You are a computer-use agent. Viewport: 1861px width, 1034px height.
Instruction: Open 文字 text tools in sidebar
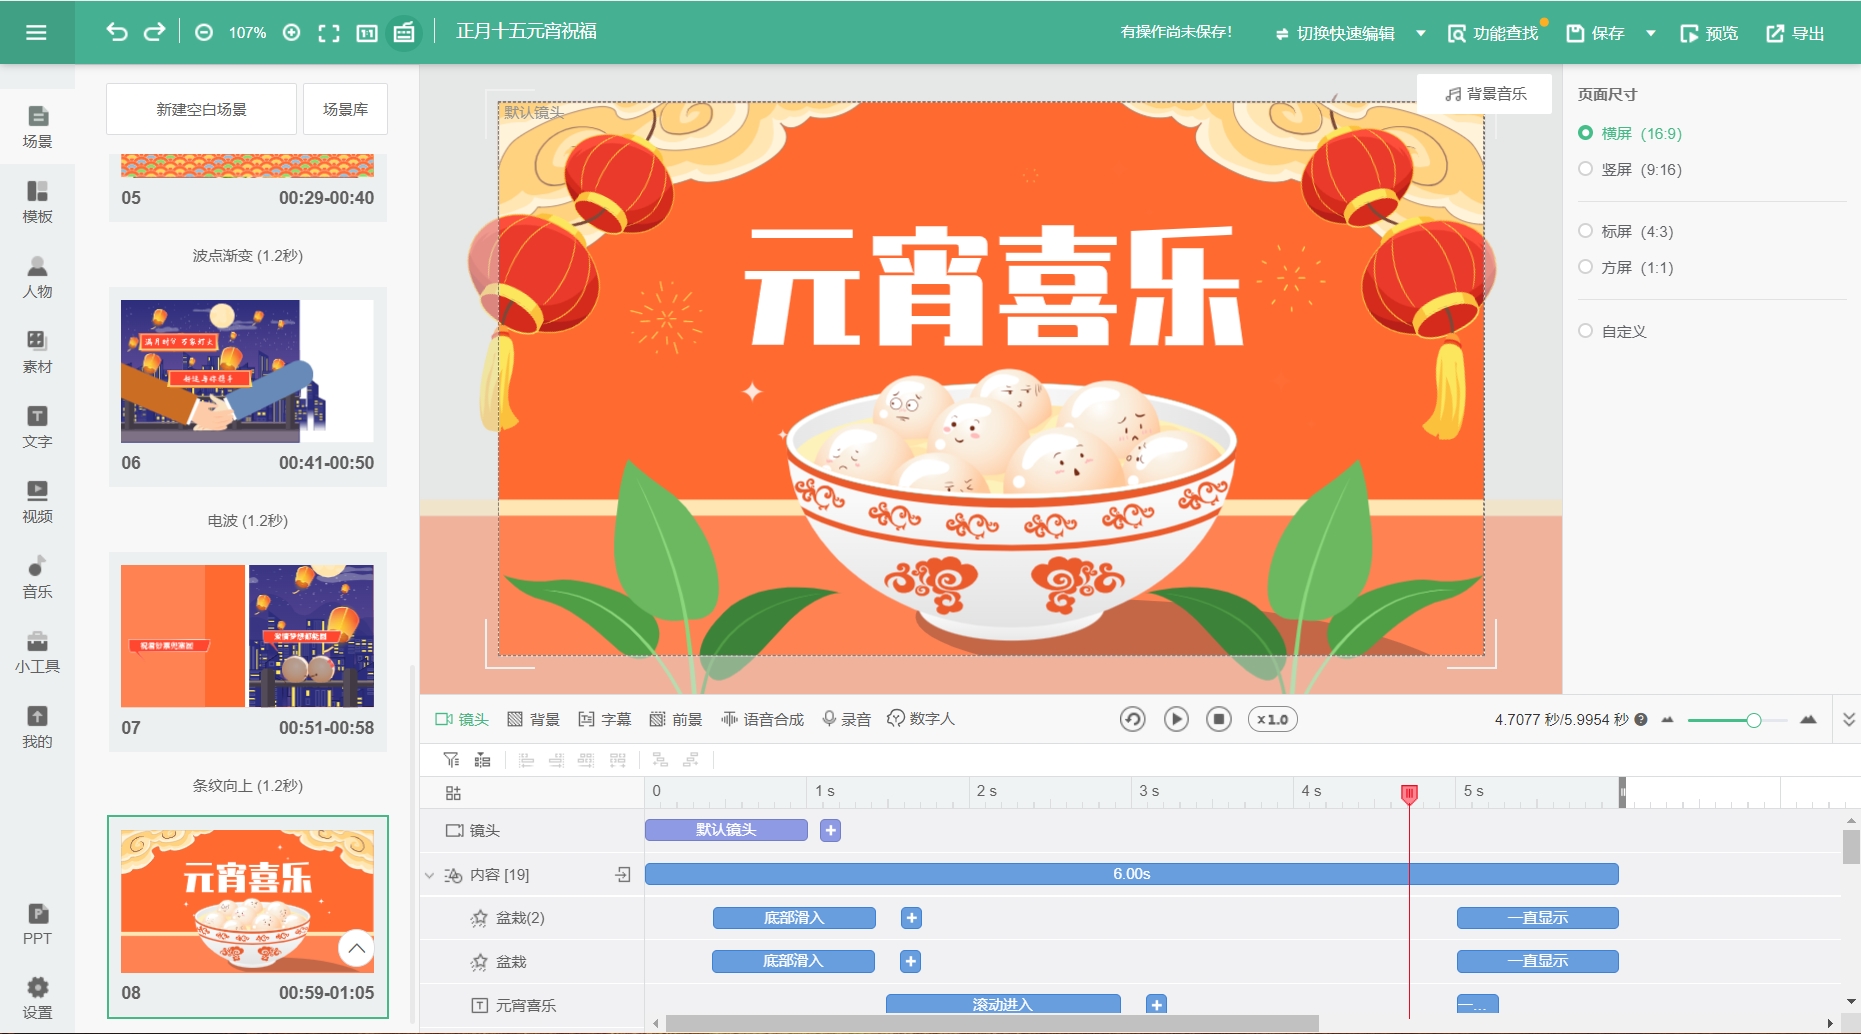pos(37,427)
